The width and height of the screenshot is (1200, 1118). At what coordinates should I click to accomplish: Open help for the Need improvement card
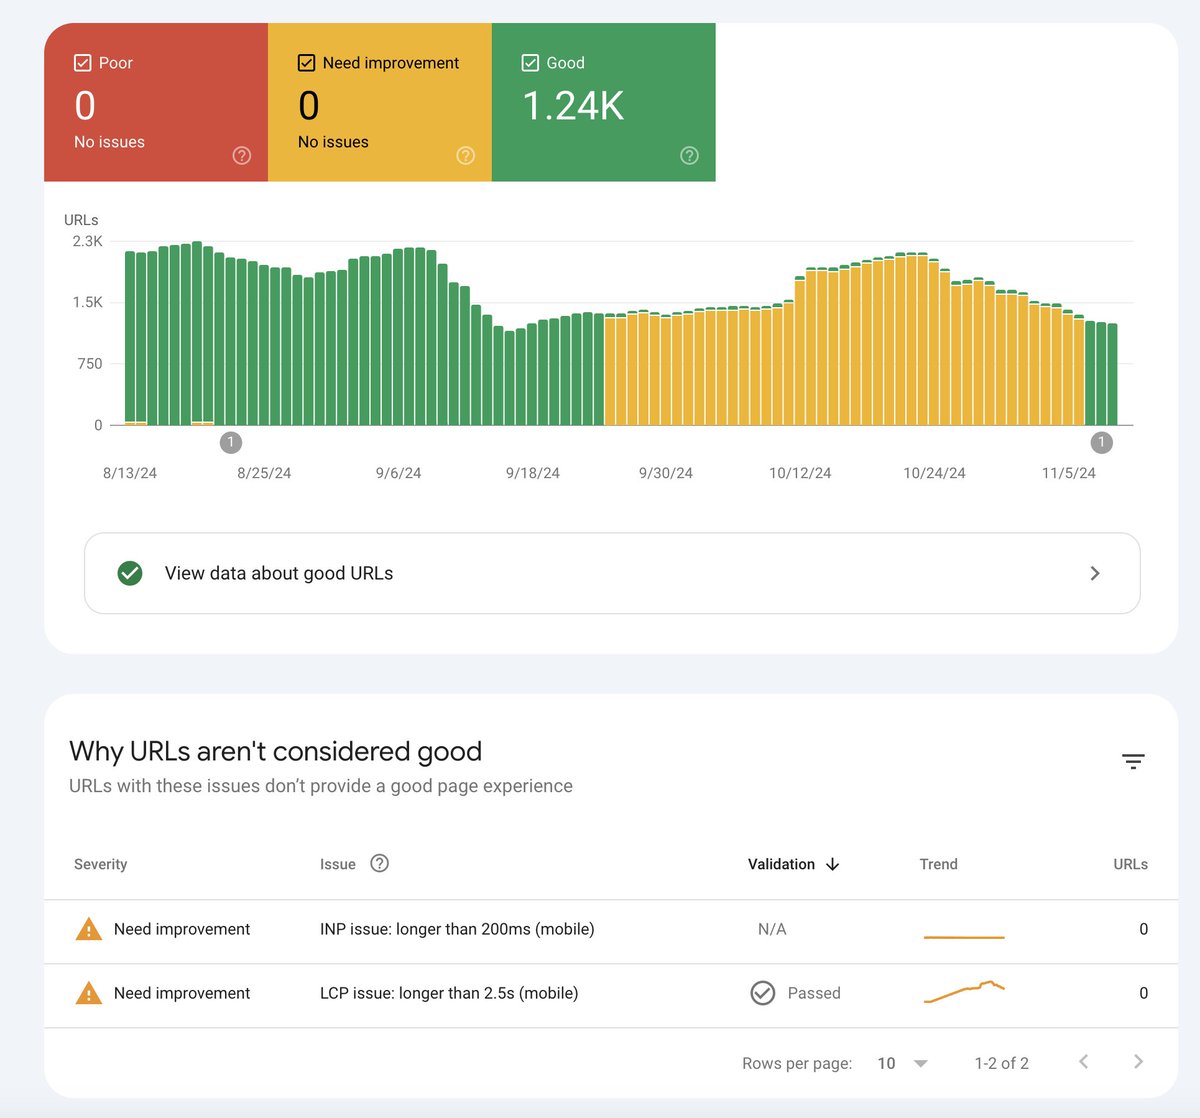[465, 155]
